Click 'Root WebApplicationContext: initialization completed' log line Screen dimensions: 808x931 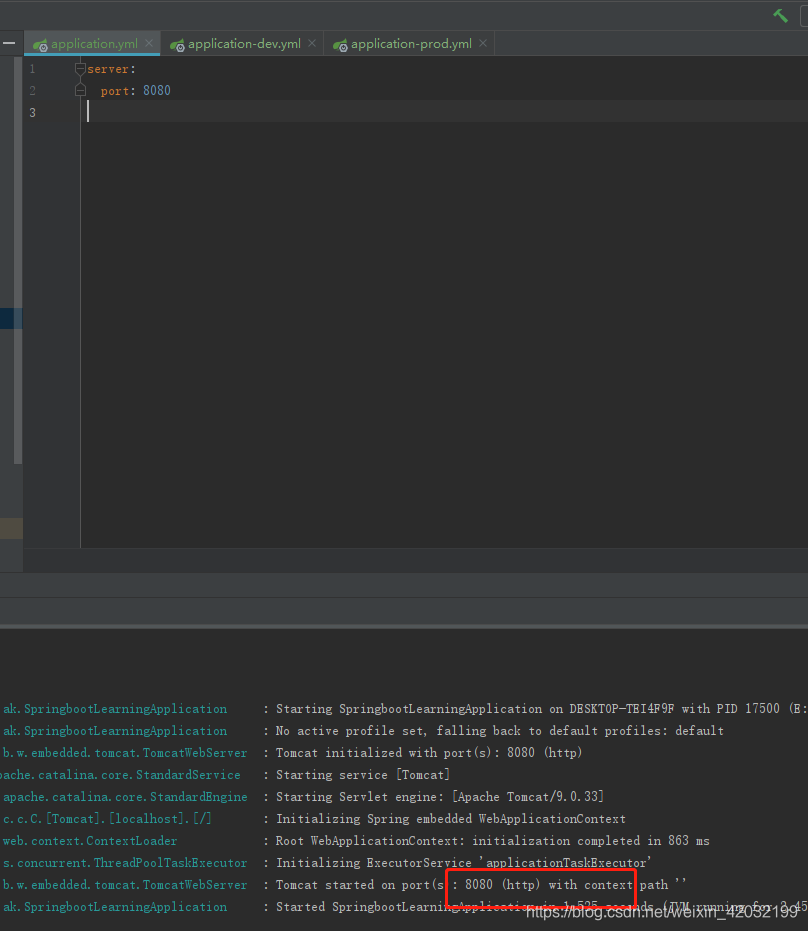pyautogui.click(x=493, y=841)
